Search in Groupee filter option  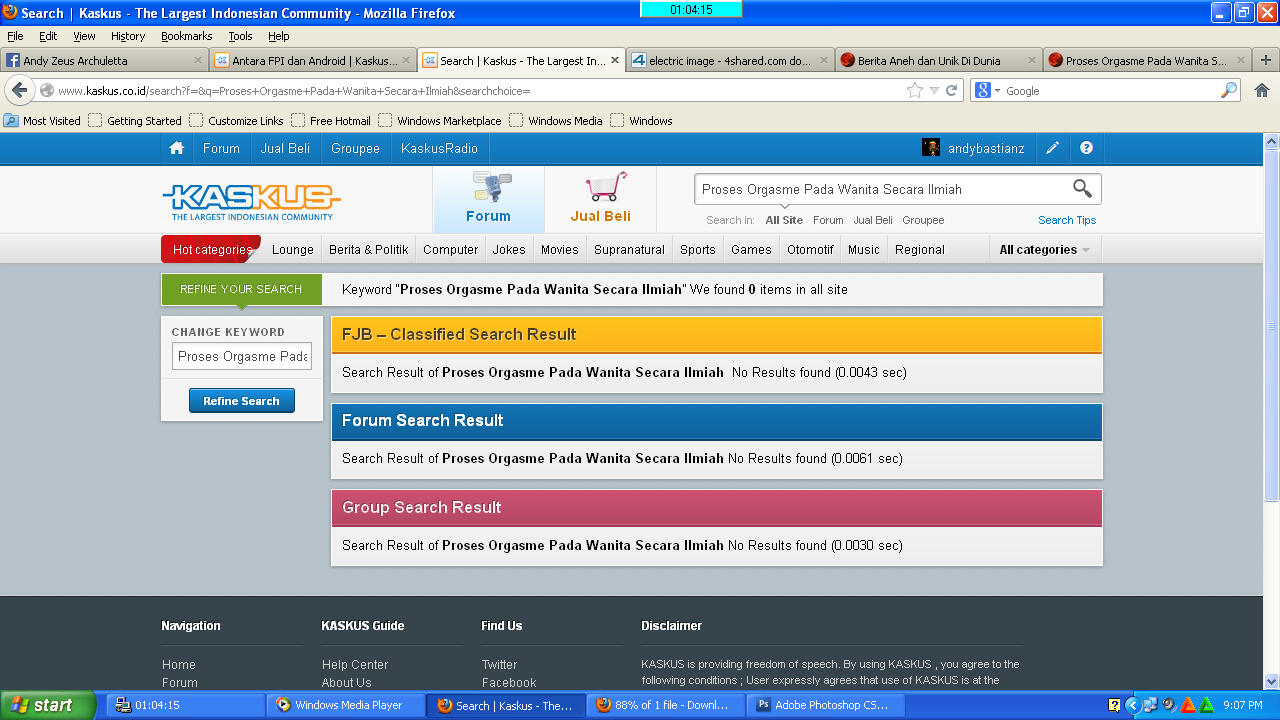923,220
